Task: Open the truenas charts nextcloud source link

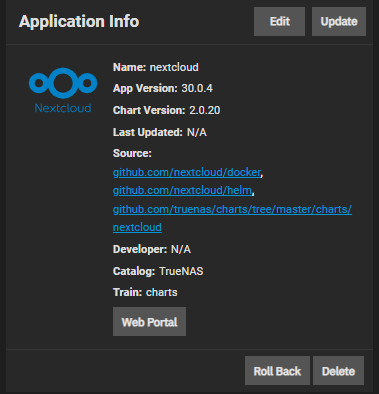Action: click(x=232, y=218)
